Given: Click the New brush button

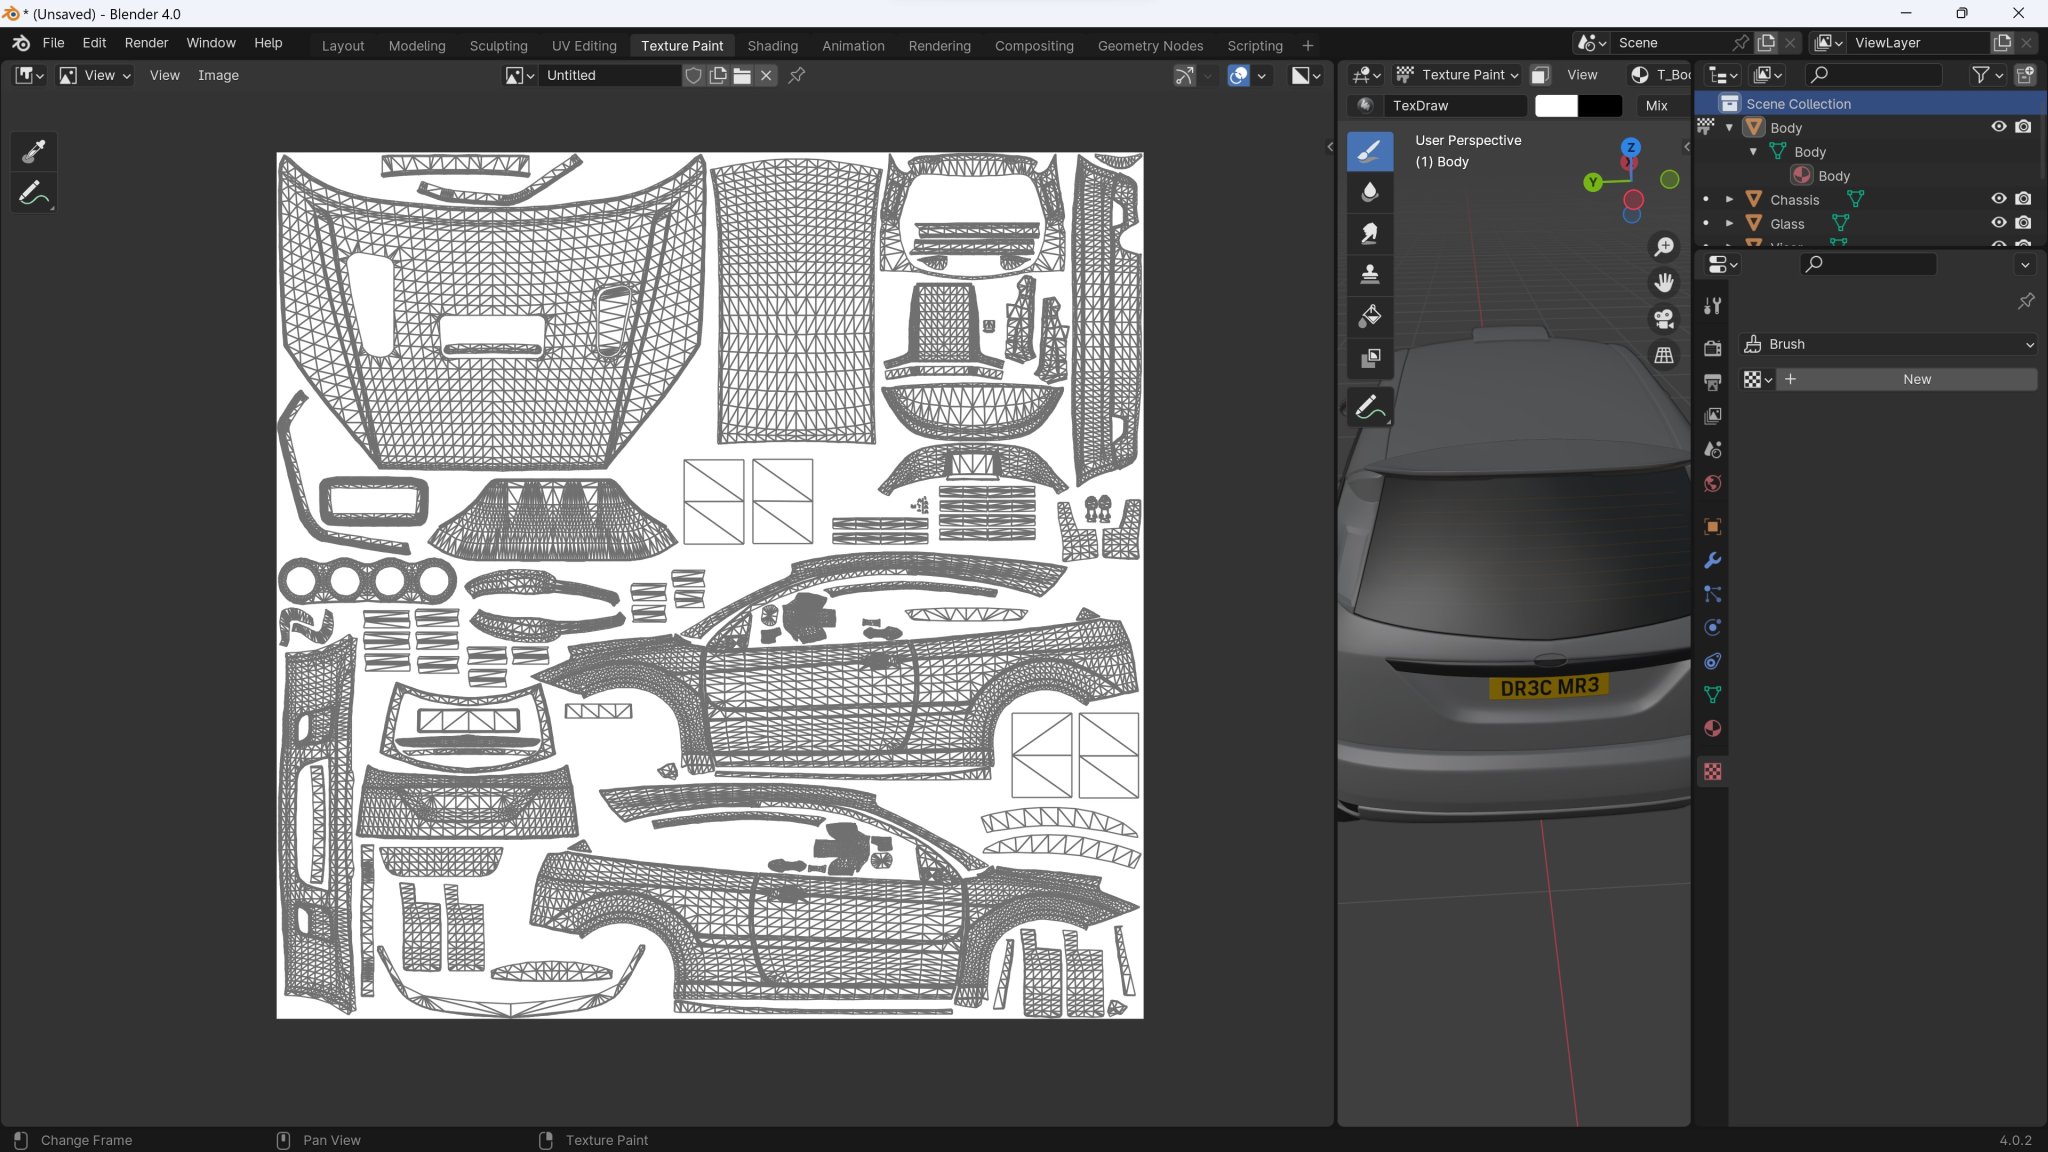Looking at the screenshot, I should click(1916, 377).
